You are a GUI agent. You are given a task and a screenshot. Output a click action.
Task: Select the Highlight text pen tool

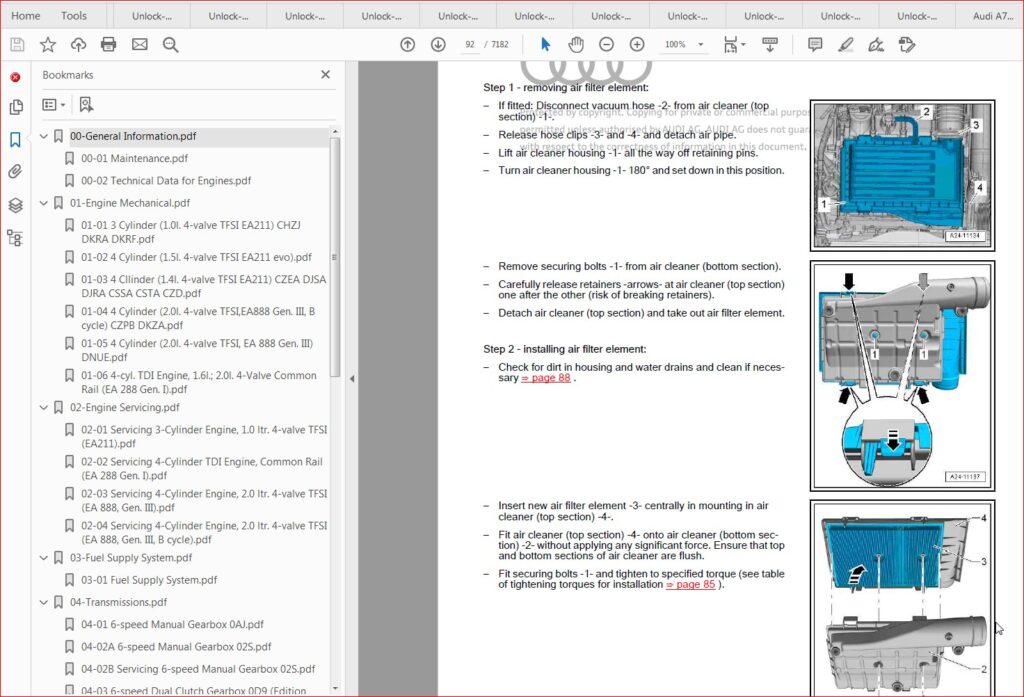coord(846,44)
